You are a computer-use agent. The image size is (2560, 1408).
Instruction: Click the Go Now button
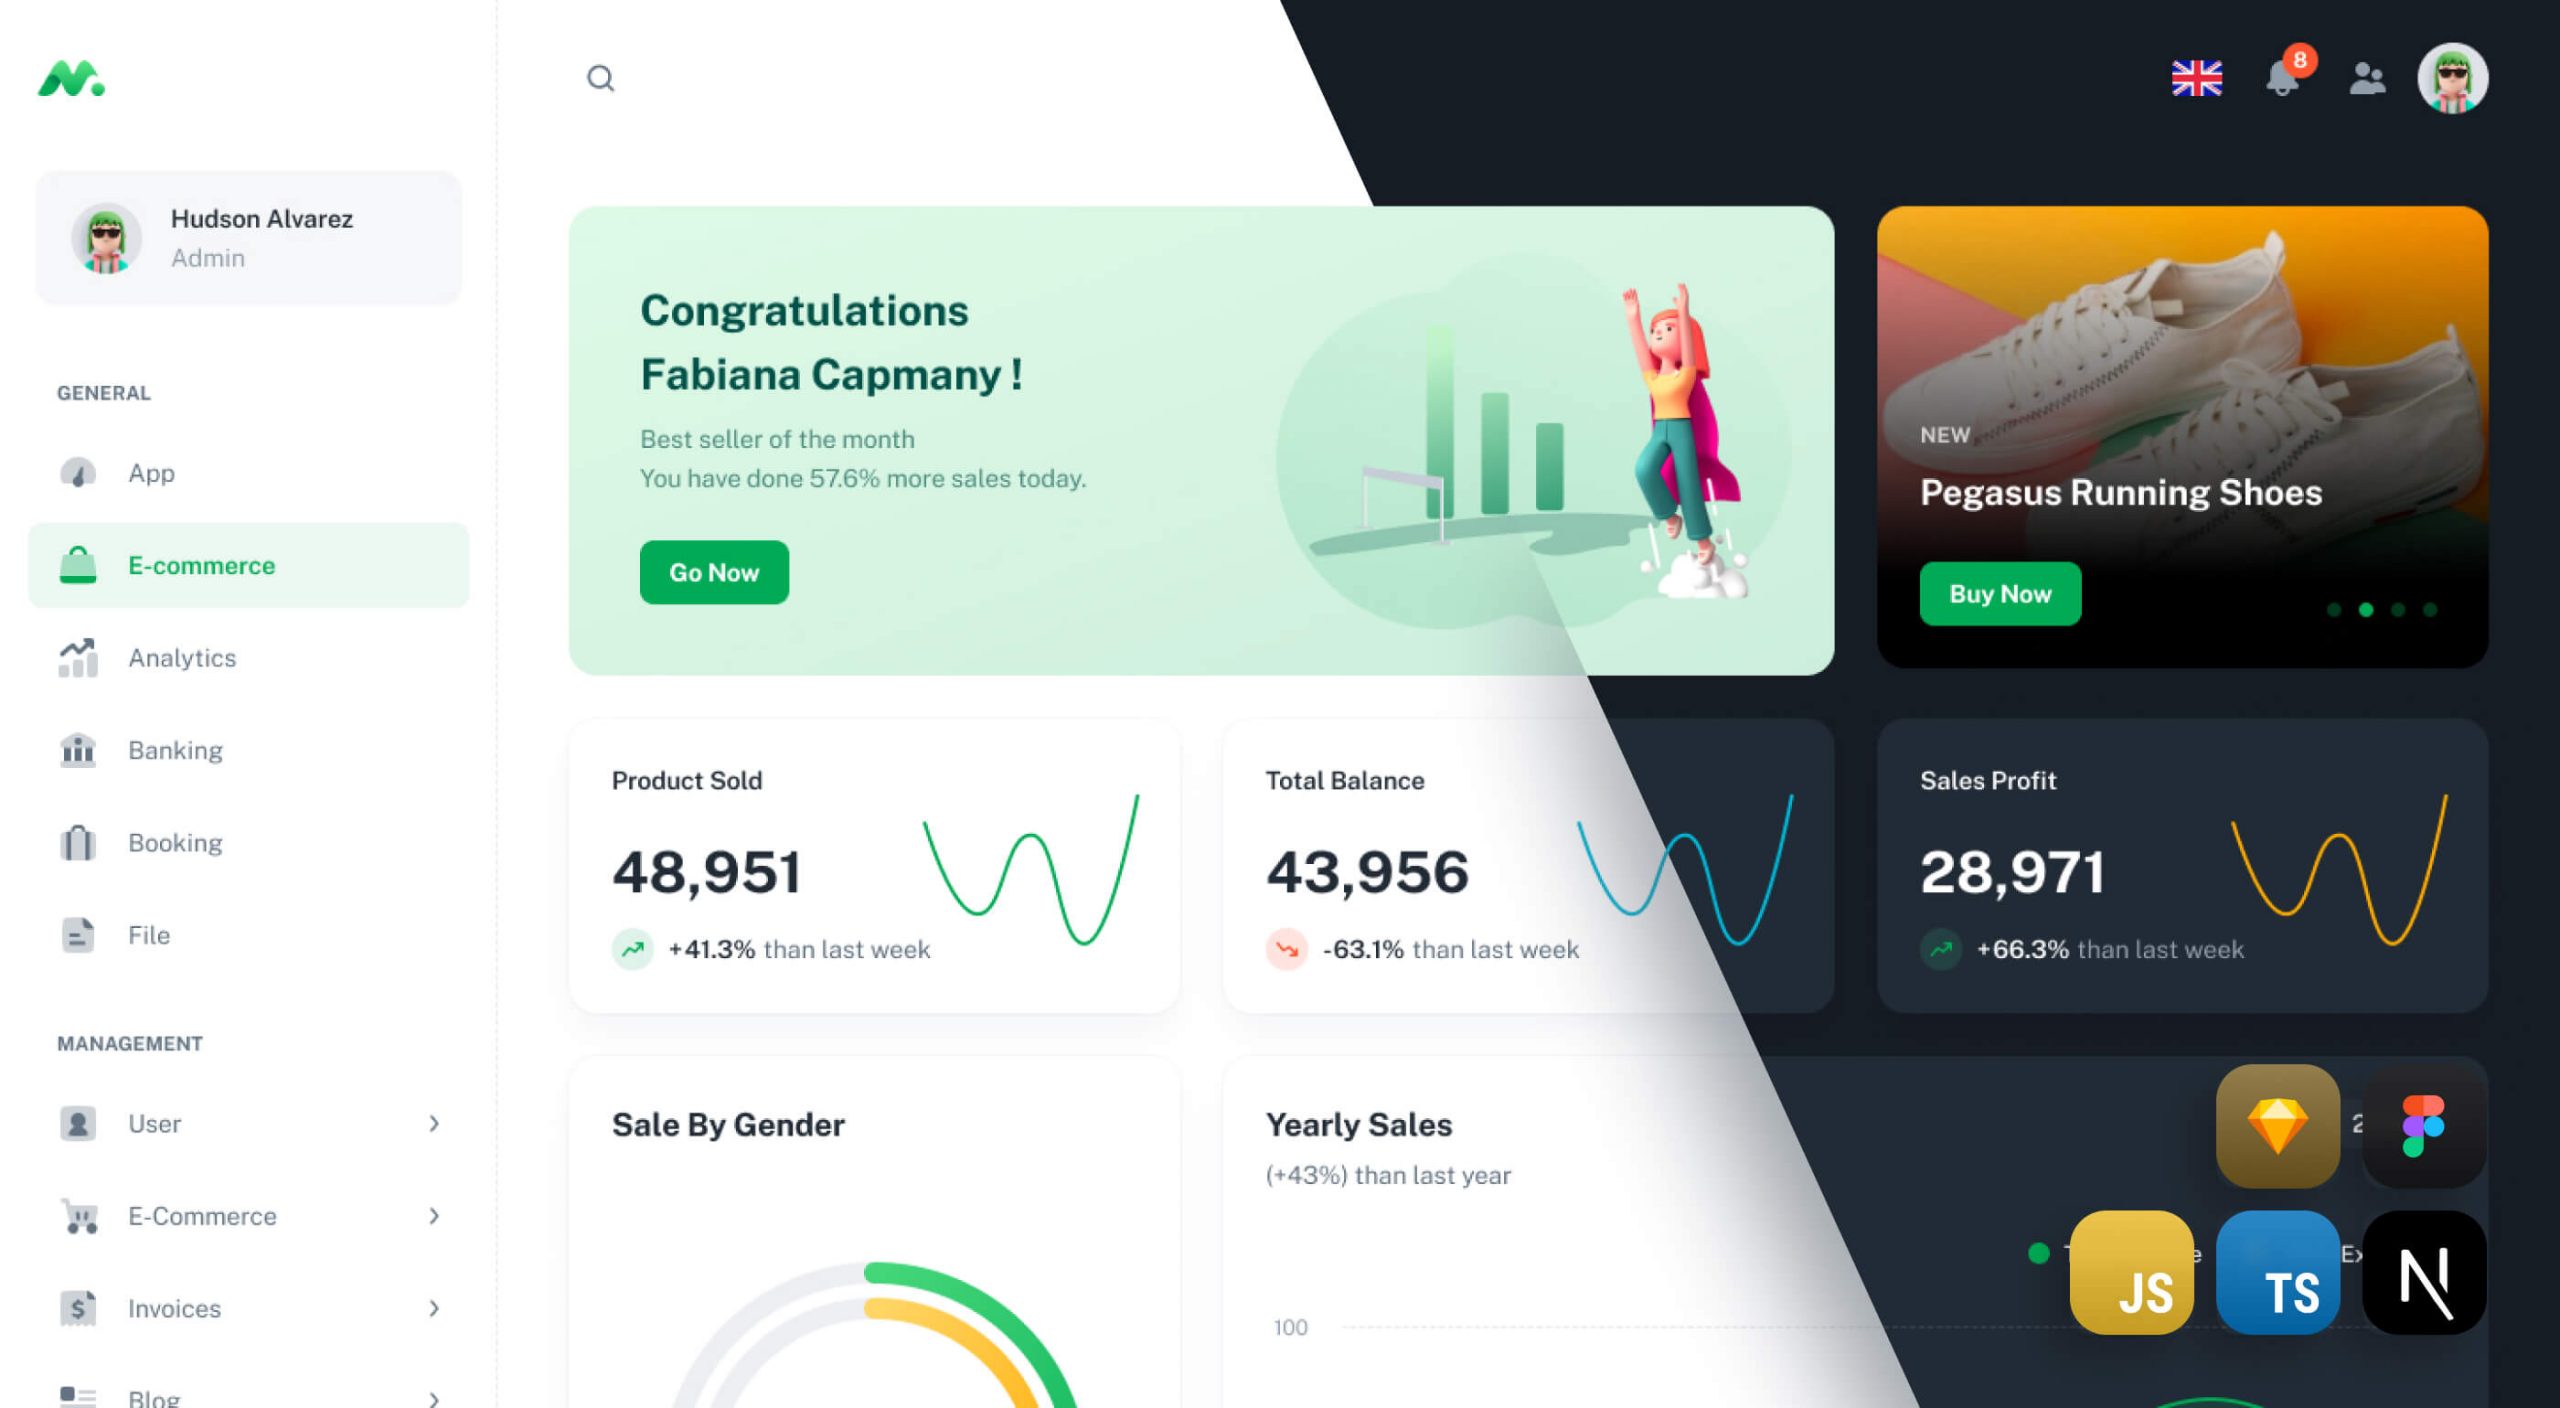(712, 570)
